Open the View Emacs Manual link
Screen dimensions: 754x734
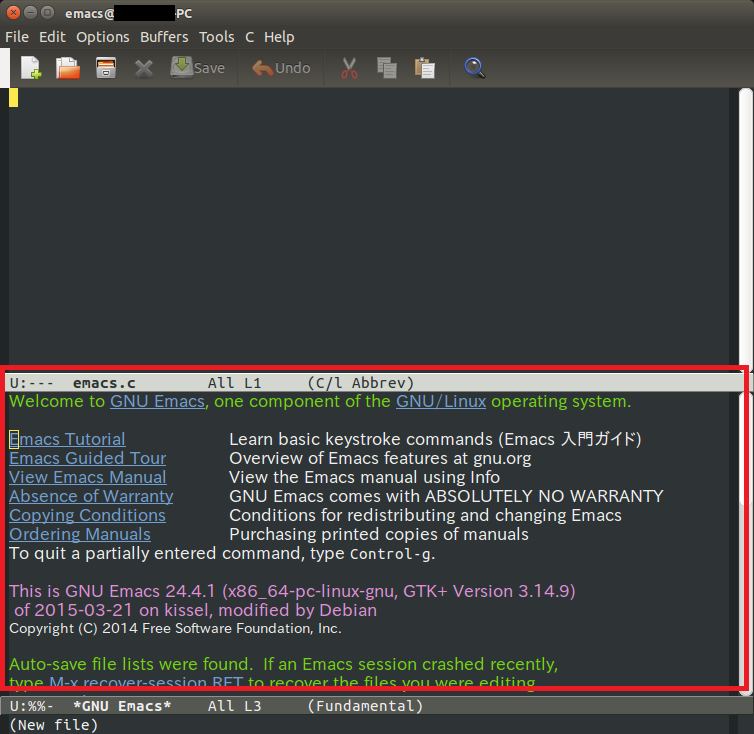tap(88, 477)
